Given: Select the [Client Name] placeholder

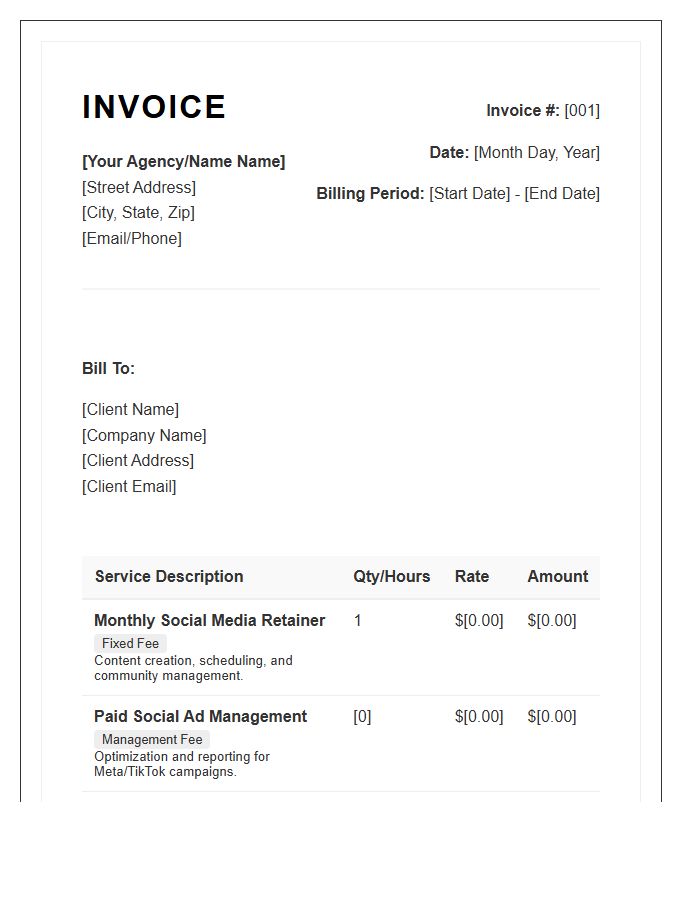Looking at the screenshot, I should tap(130, 409).
